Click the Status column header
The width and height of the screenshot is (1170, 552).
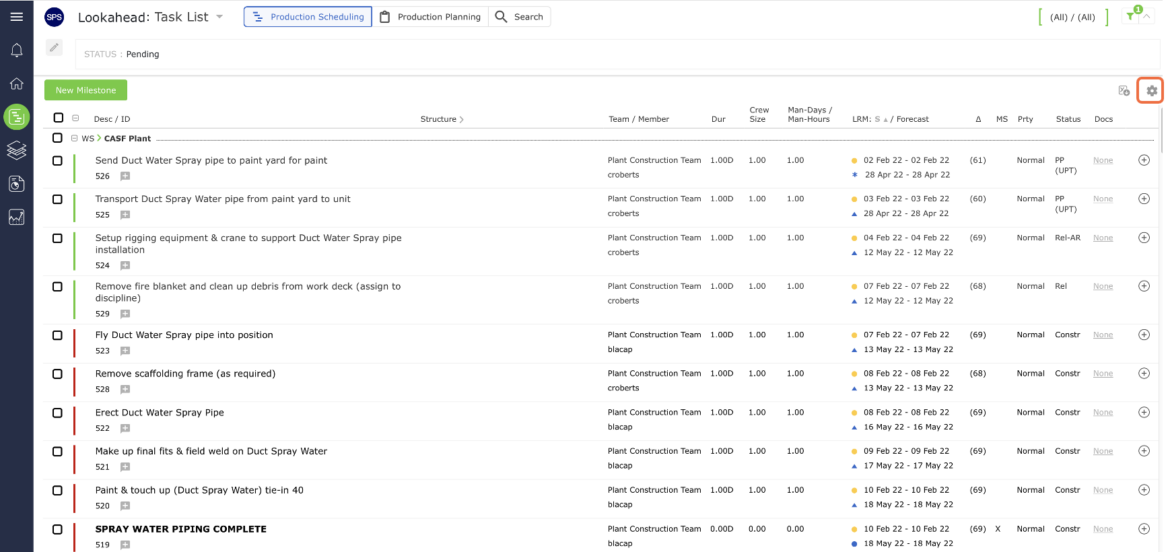click(x=1068, y=119)
